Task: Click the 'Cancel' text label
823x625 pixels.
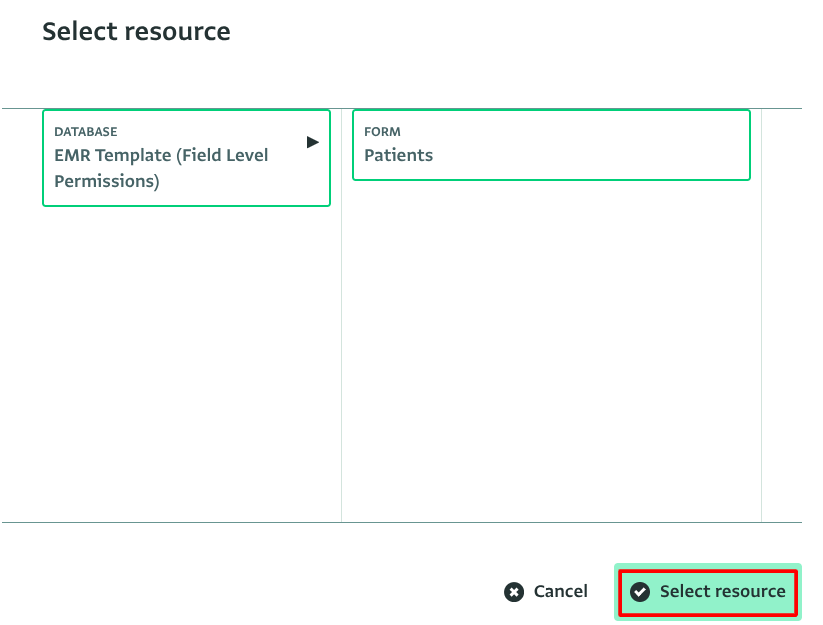Action: [560, 592]
